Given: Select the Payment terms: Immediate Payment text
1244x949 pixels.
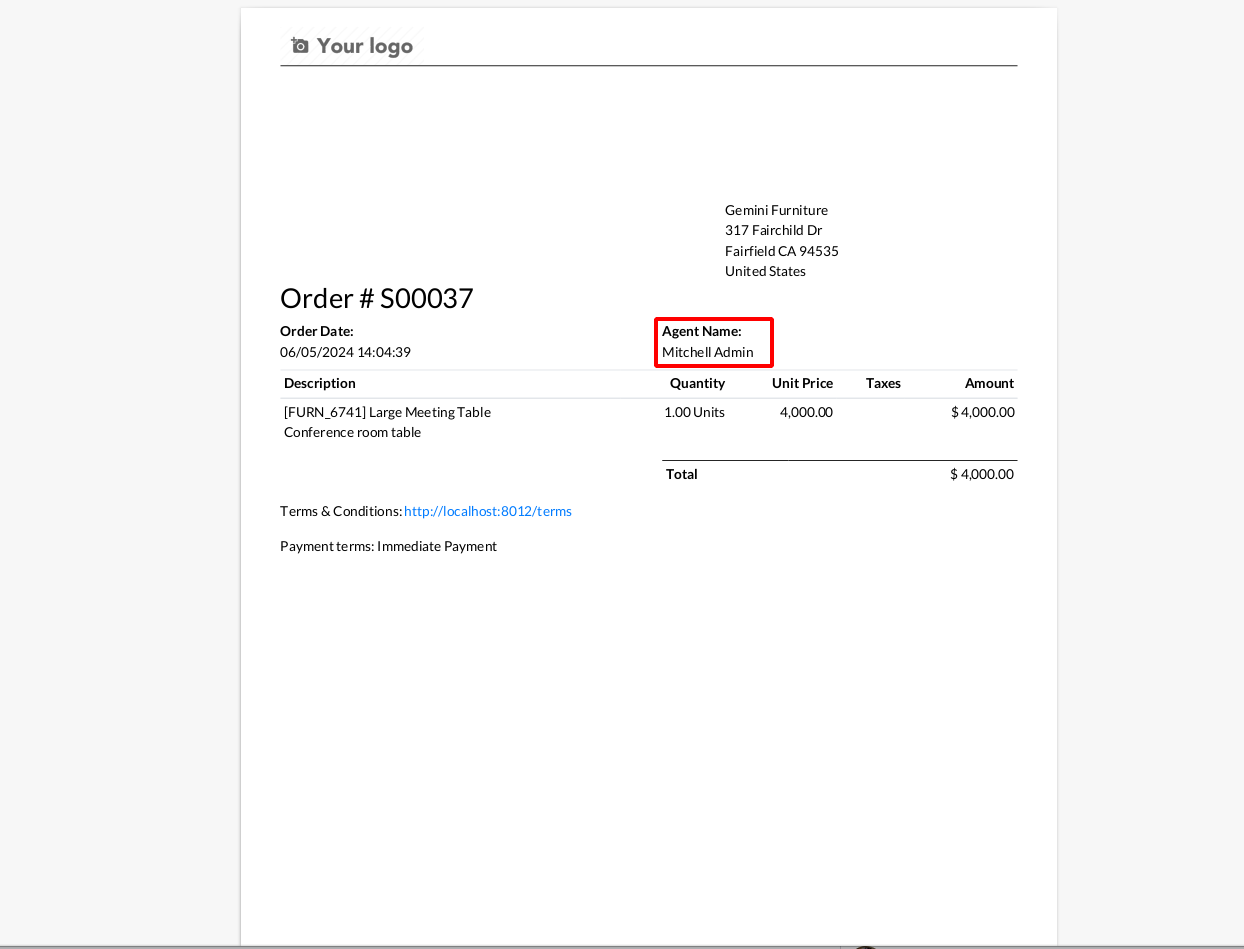Looking at the screenshot, I should coord(388,546).
